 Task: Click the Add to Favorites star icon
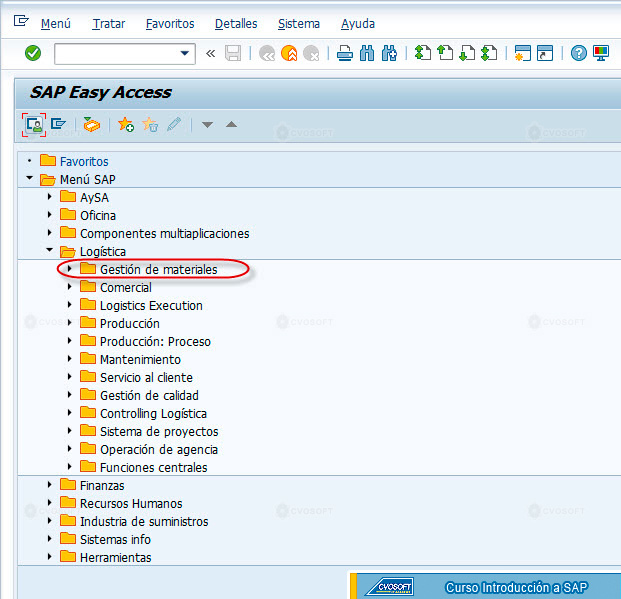pos(126,124)
